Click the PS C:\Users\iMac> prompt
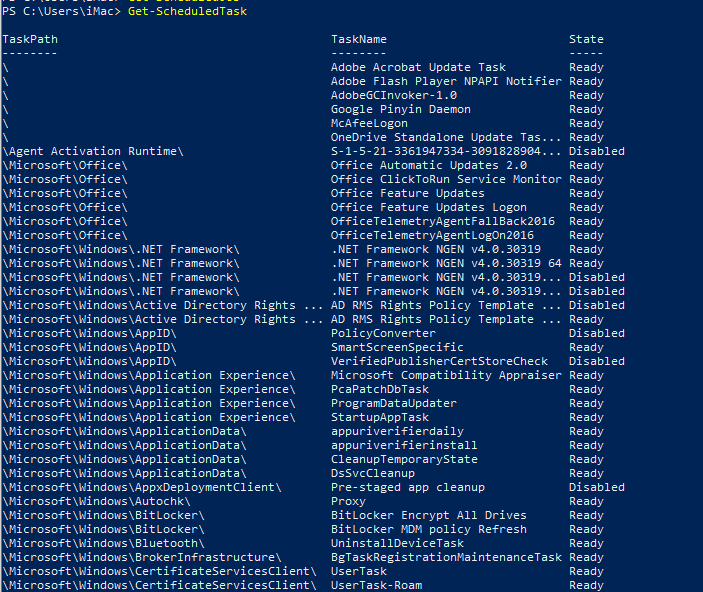 (x=61, y=11)
